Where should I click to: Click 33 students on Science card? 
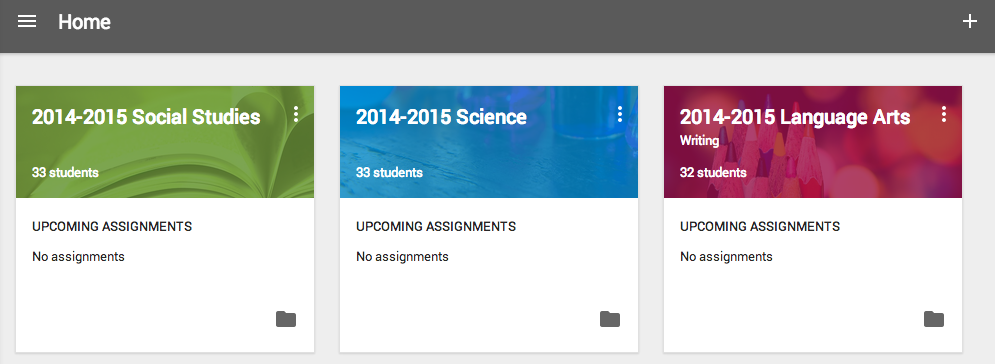[389, 172]
